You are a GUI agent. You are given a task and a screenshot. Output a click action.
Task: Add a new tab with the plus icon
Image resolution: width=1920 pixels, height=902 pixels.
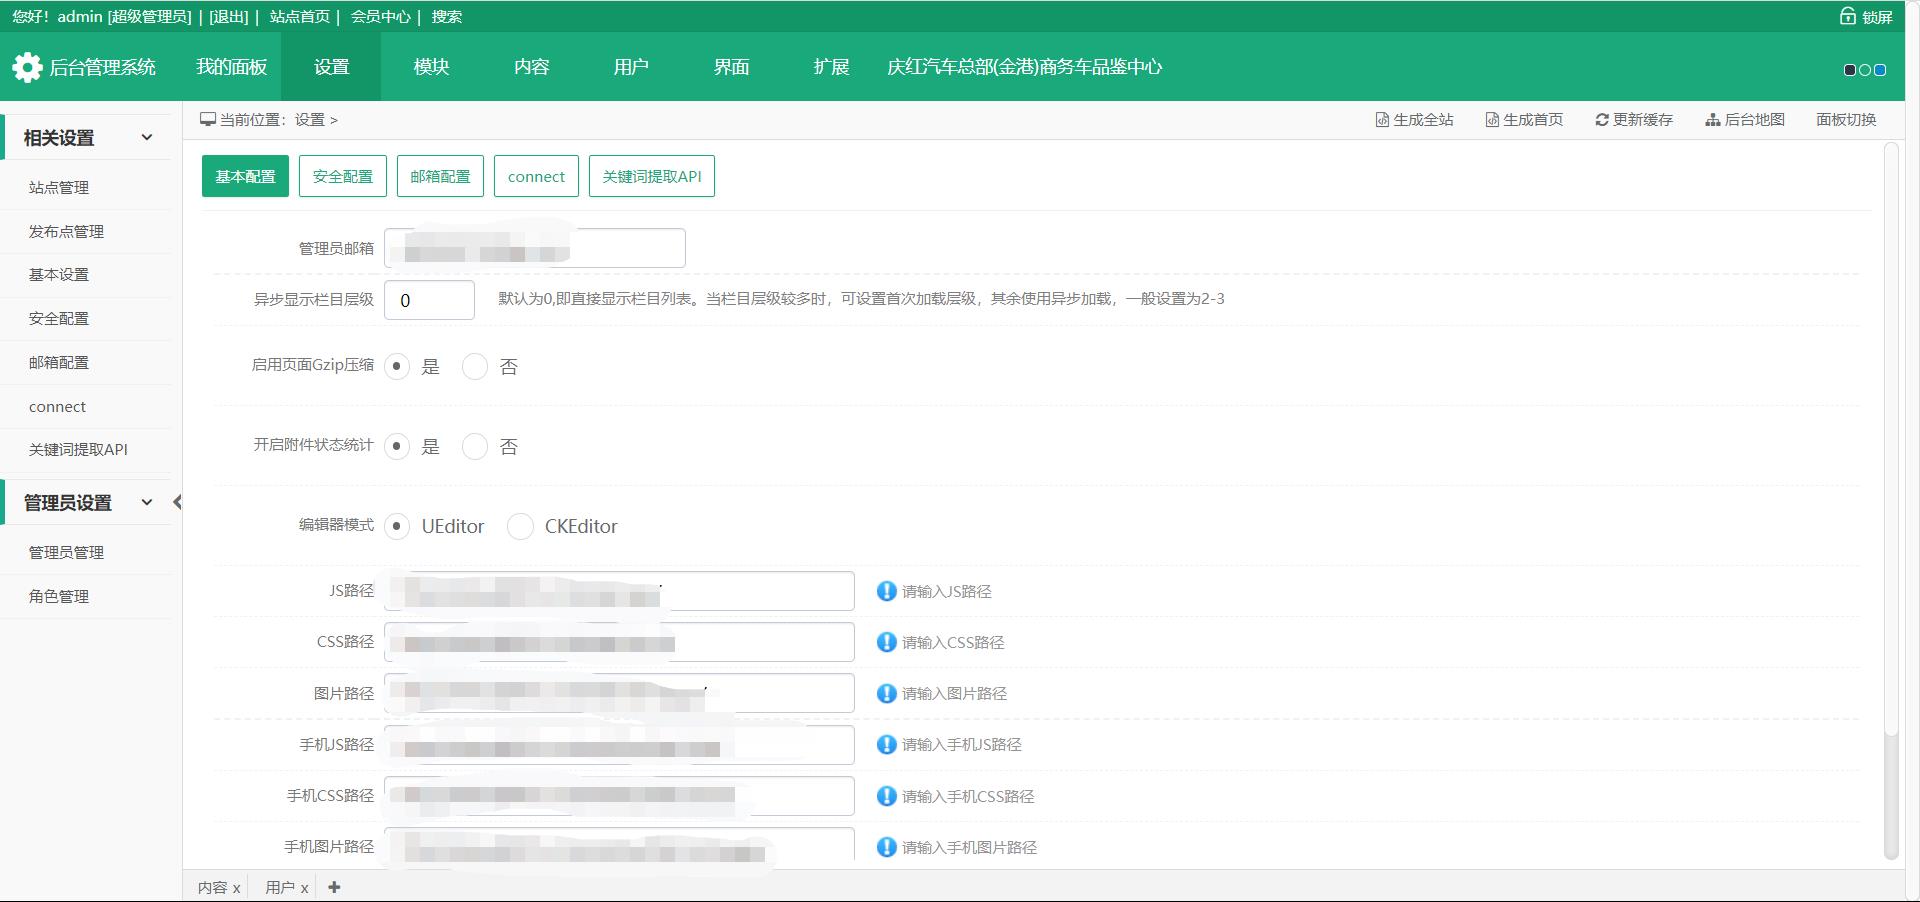[334, 887]
